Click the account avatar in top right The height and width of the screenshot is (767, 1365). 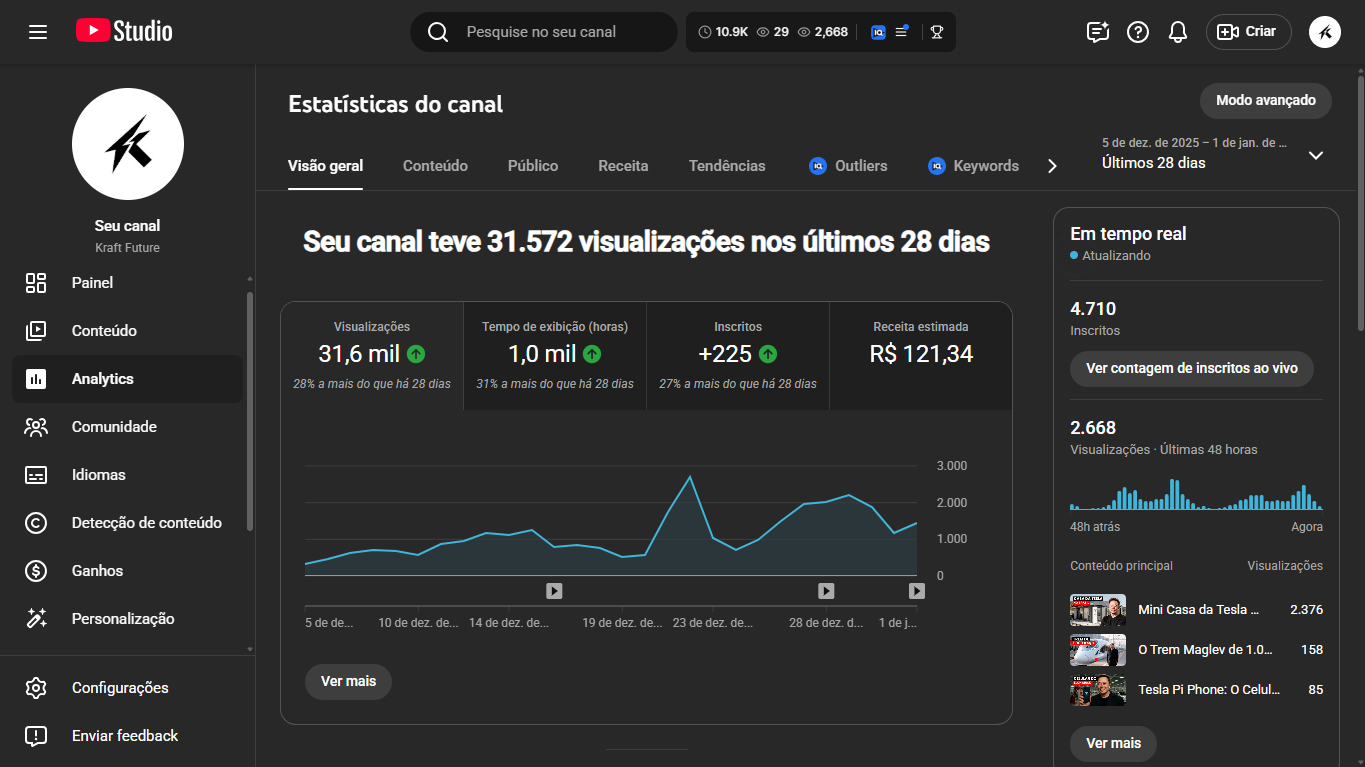pyautogui.click(x=1325, y=32)
